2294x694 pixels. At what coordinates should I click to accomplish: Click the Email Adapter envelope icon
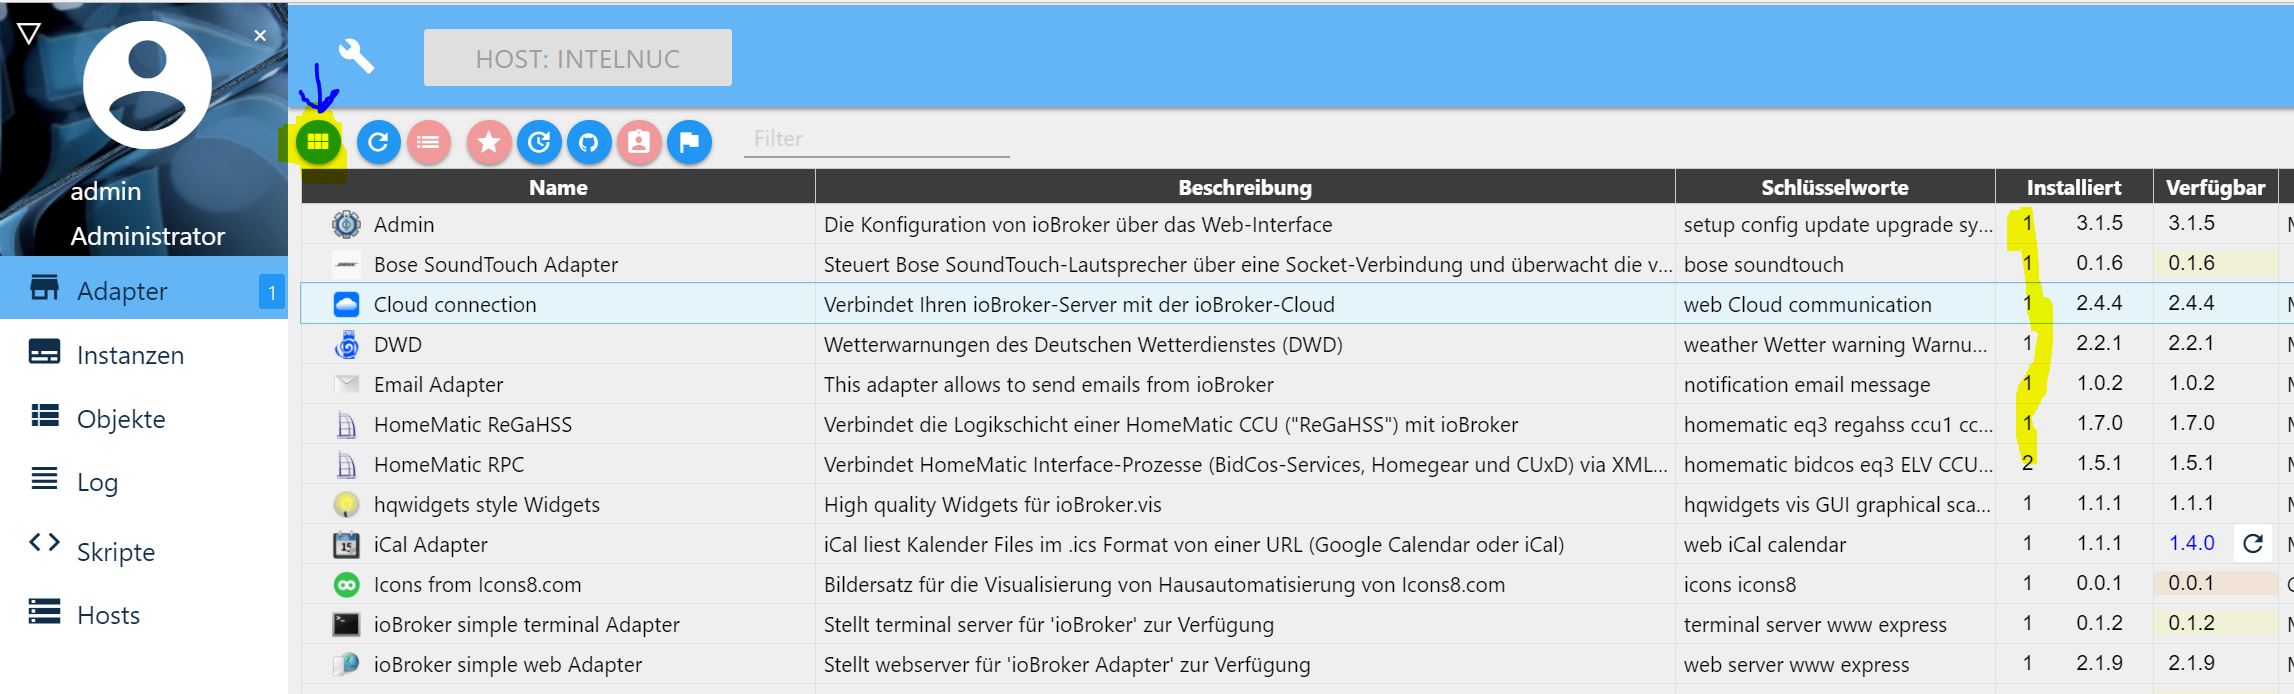click(x=346, y=384)
